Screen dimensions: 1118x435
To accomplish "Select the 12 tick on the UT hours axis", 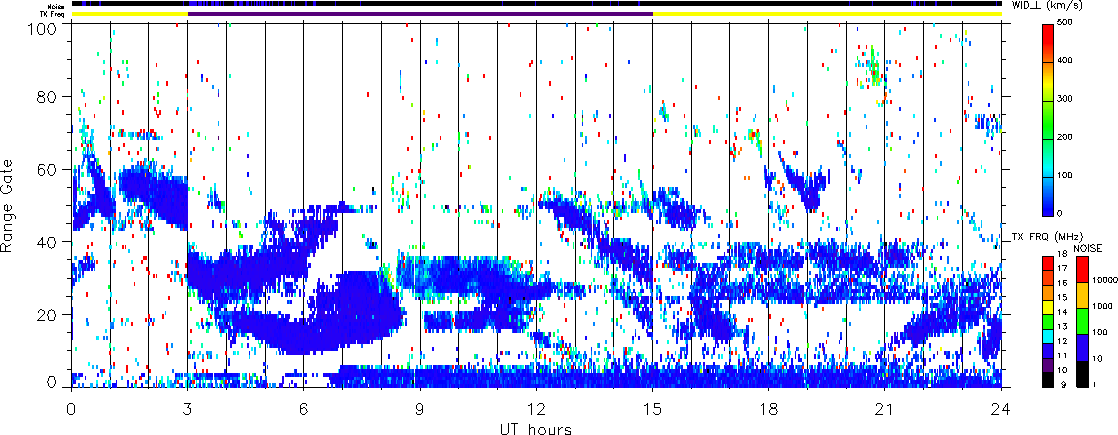I will [536, 409].
